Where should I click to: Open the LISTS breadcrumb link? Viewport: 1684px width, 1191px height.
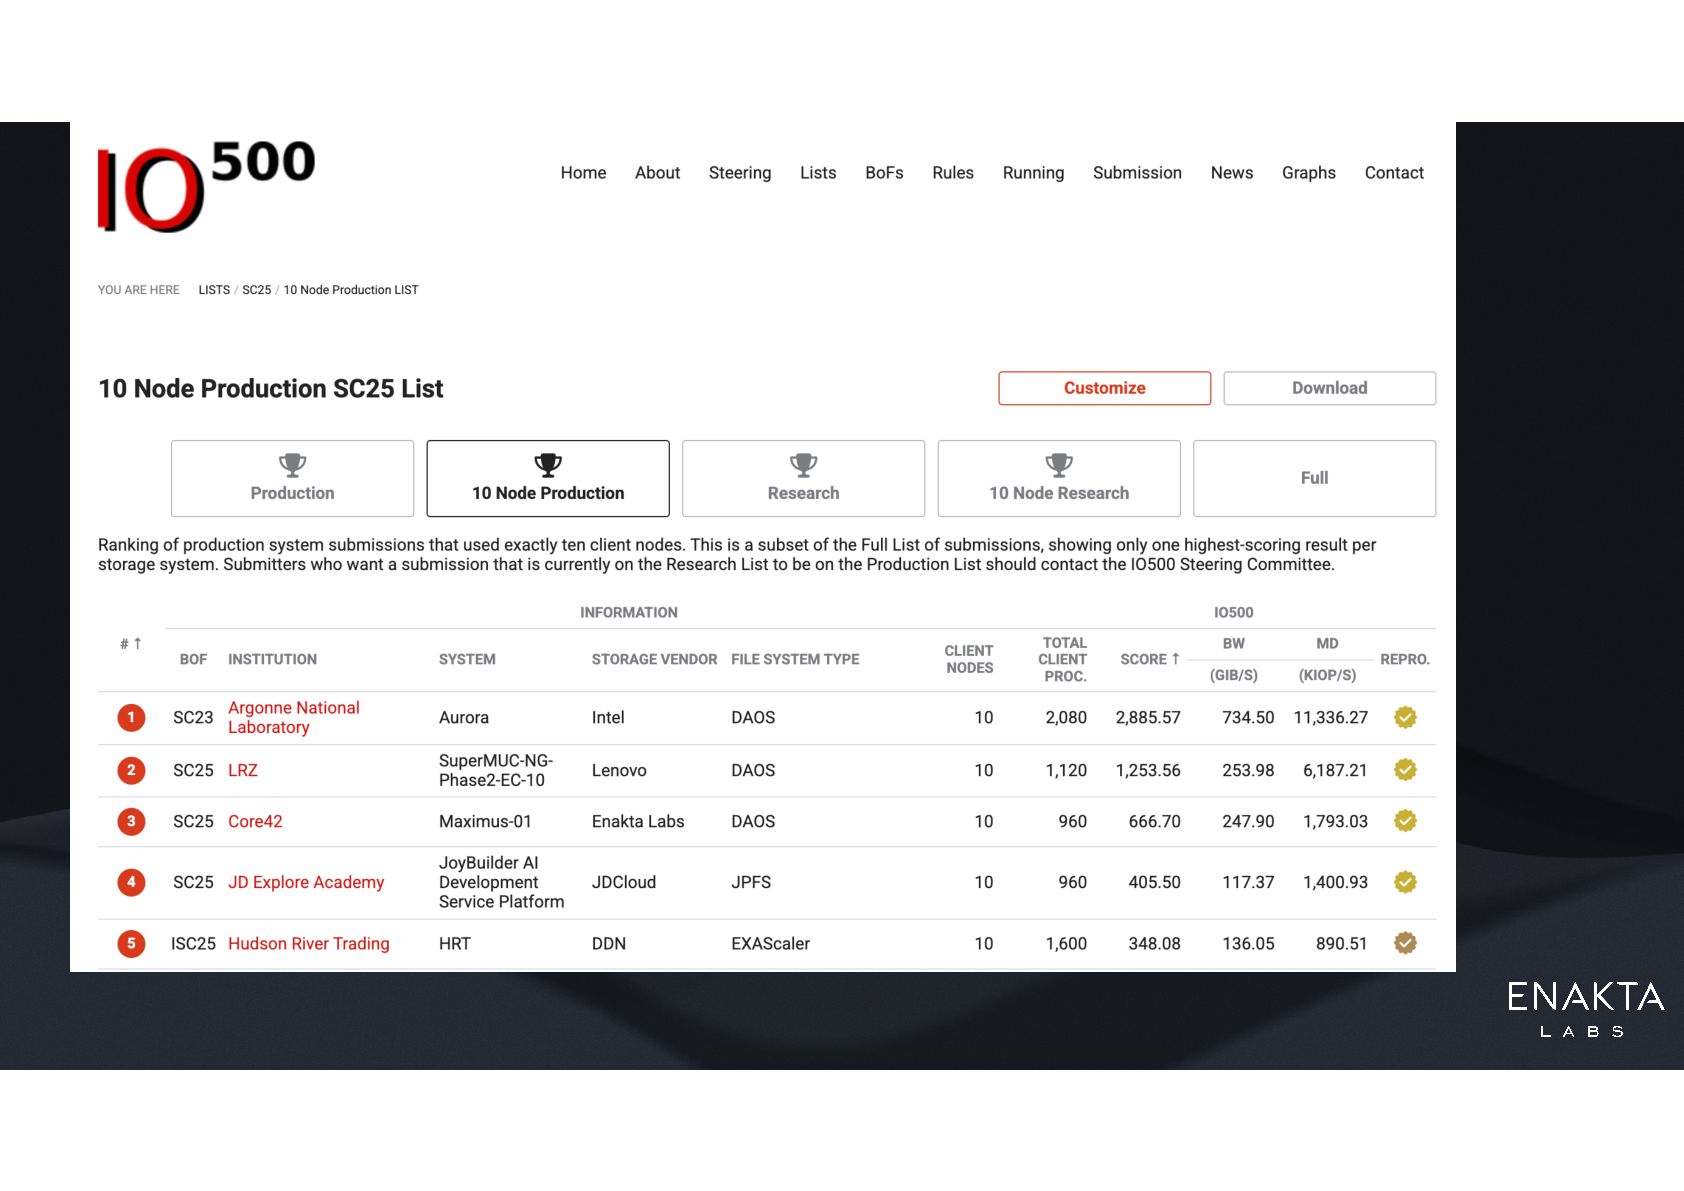tap(214, 290)
